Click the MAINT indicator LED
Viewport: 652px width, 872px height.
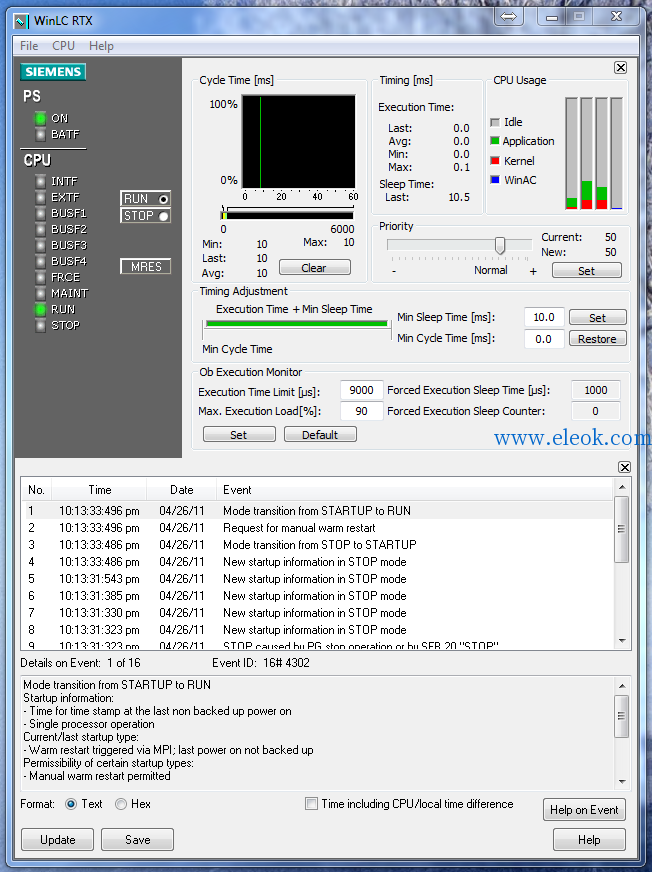coord(40,294)
